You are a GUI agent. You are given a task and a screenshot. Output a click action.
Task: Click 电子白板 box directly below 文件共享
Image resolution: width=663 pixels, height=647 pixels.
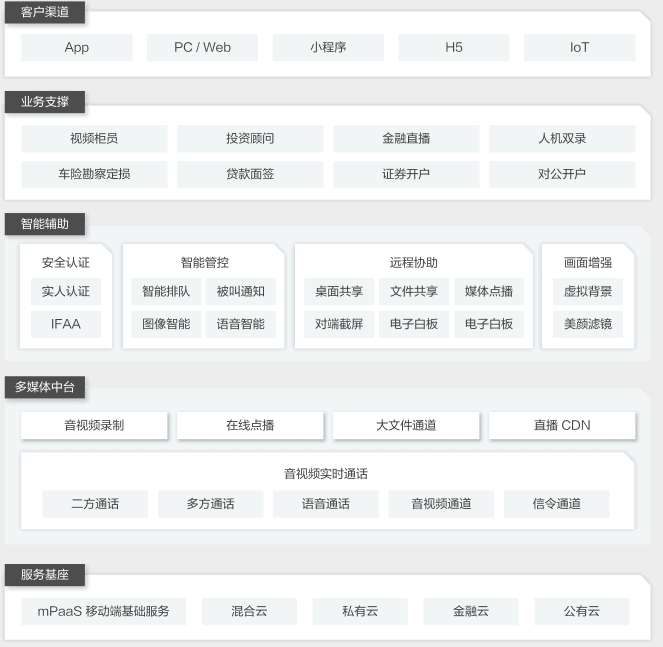[414, 324]
